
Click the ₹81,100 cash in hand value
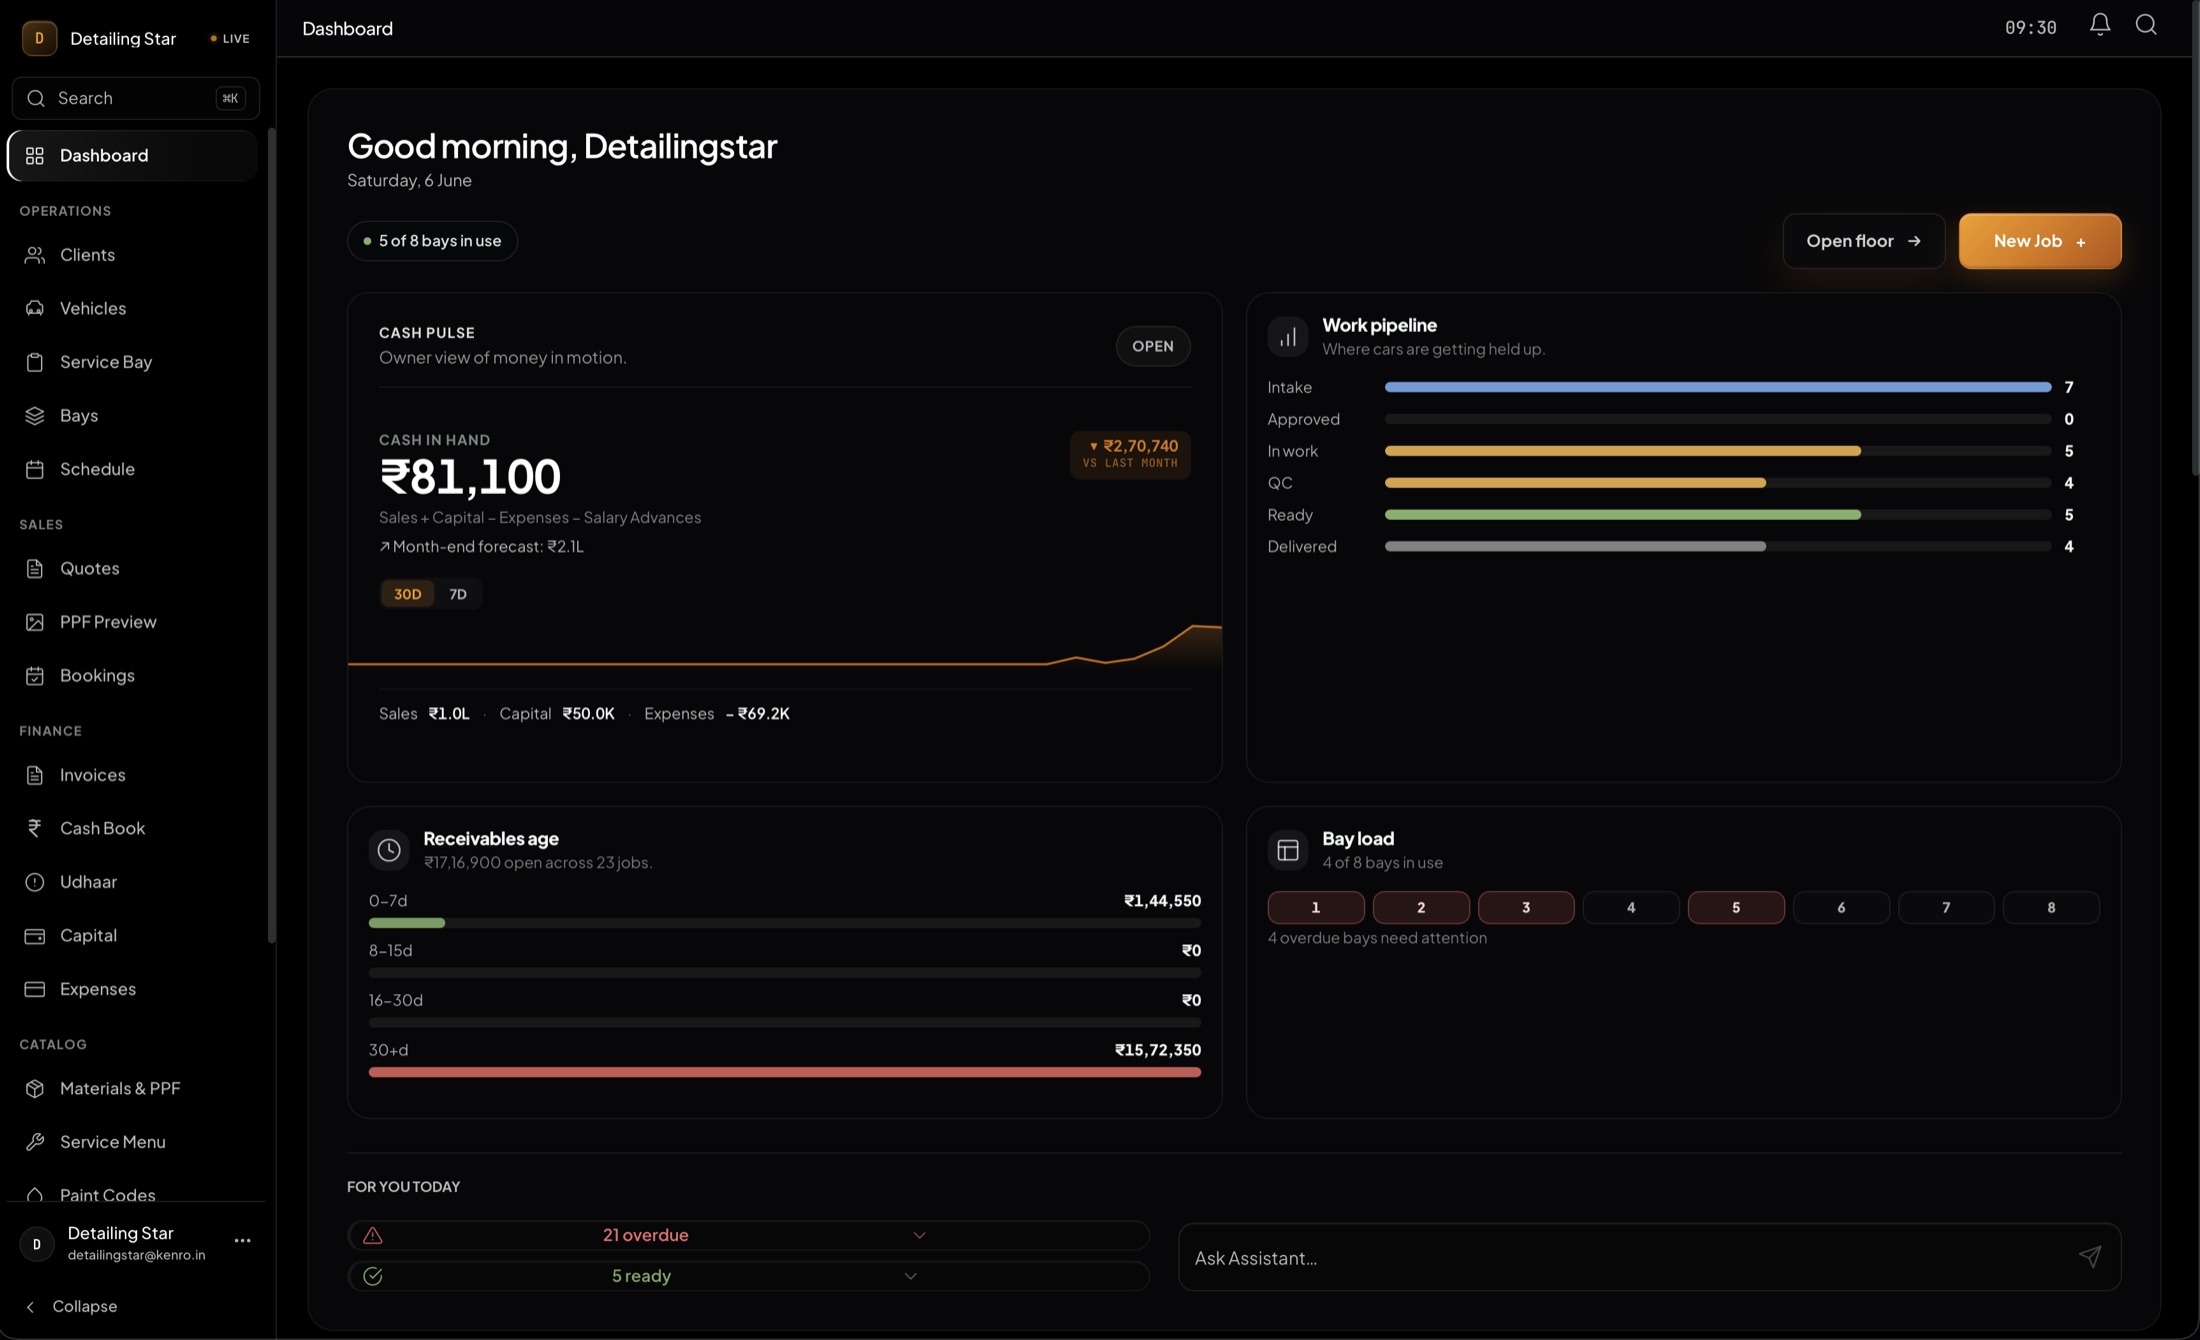(x=470, y=476)
